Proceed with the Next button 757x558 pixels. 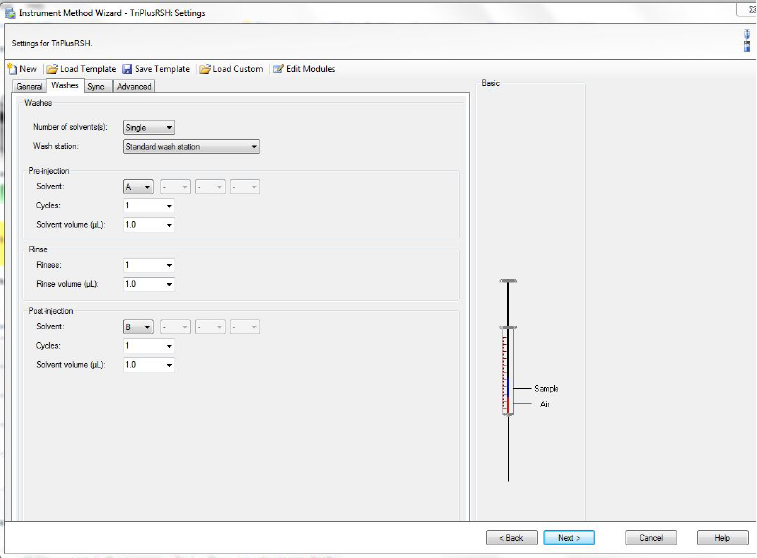pyautogui.click(x=569, y=538)
